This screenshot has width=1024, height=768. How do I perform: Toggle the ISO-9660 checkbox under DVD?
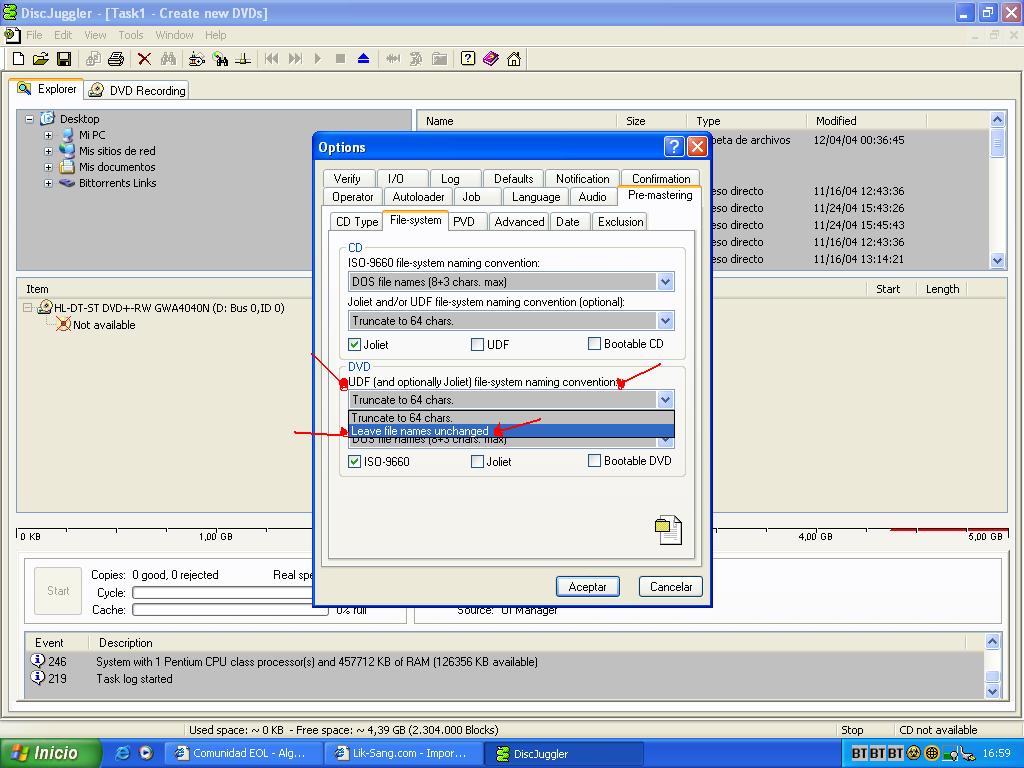355,462
